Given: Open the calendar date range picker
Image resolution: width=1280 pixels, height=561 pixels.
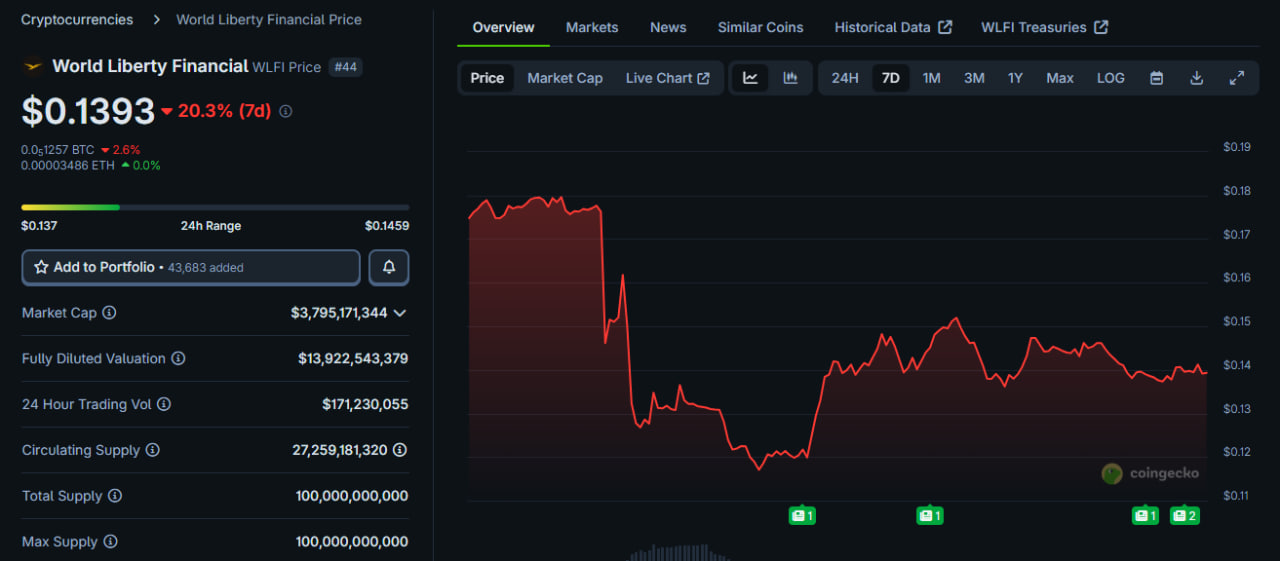Looking at the screenshot, I should click(x=1156, y=78).
